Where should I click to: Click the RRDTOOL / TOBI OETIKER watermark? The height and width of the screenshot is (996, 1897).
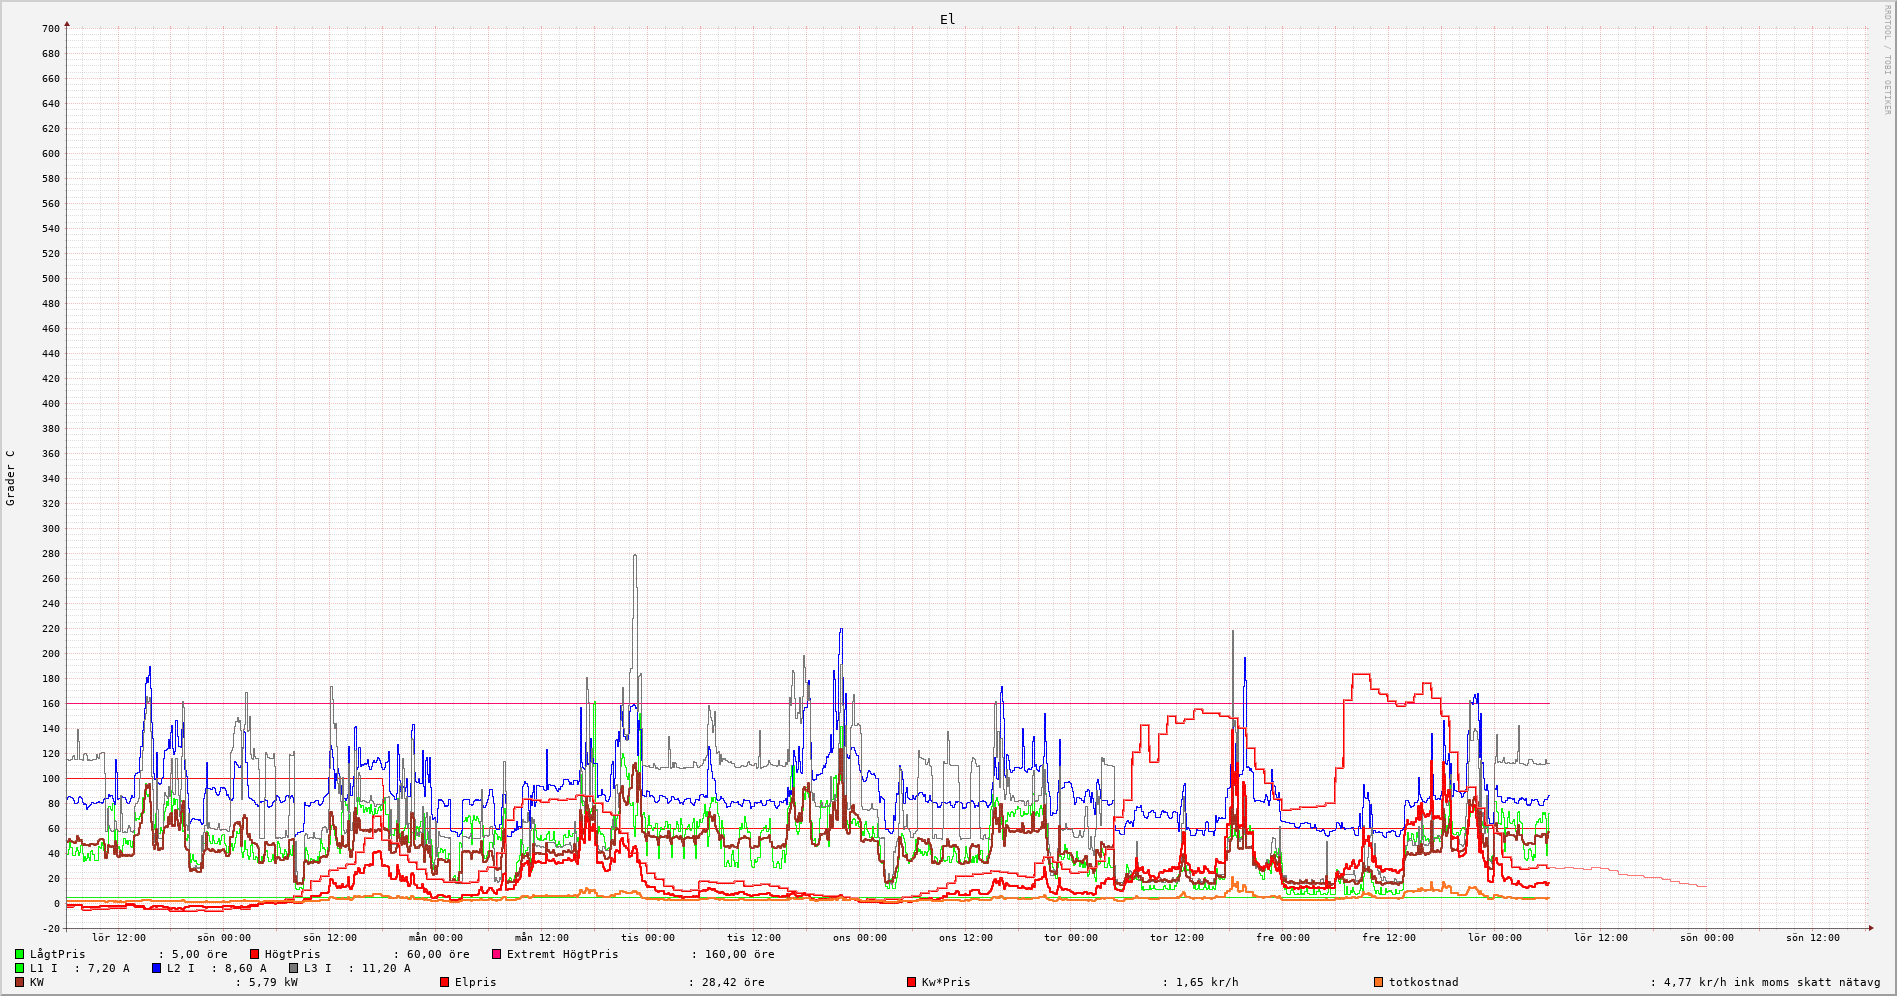tap(1887, 60)
